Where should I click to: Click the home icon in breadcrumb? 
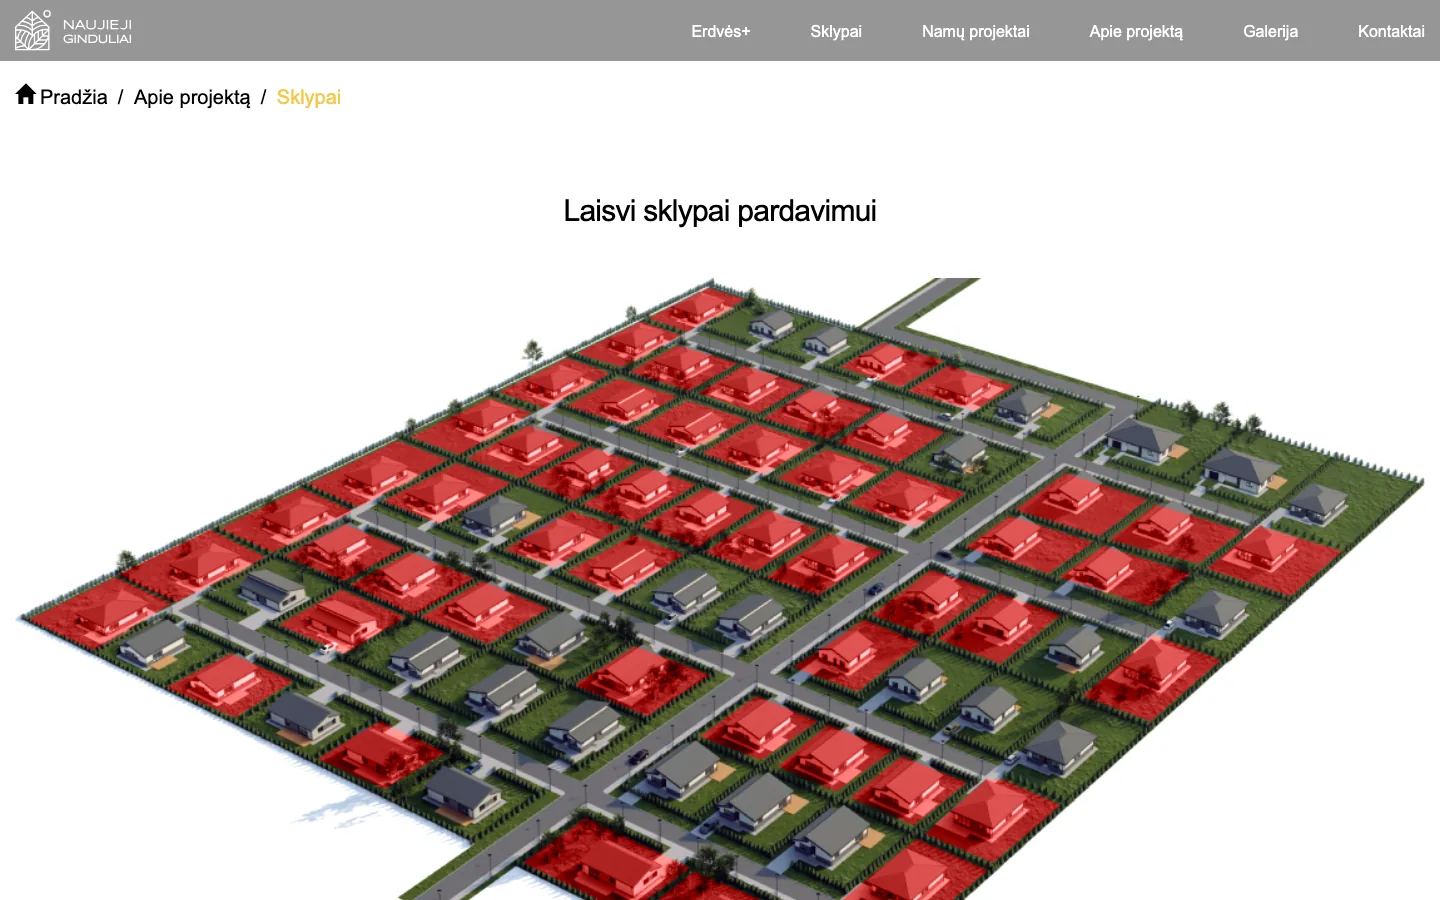(x=26, y=94)
